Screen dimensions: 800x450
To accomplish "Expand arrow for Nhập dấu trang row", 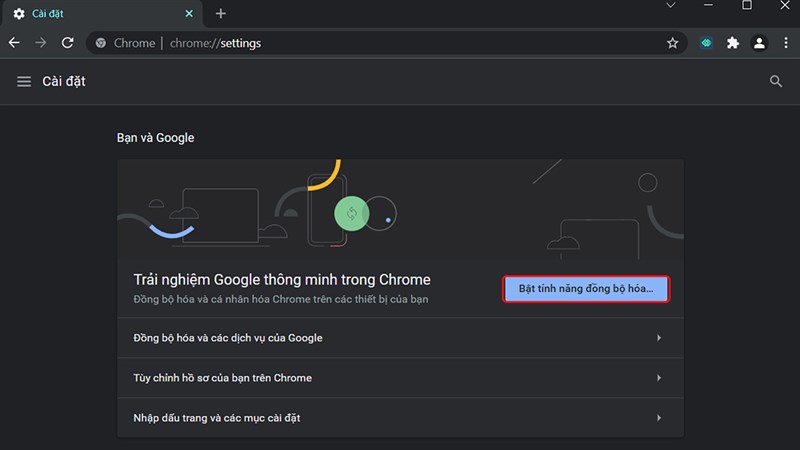I will 659,418.
